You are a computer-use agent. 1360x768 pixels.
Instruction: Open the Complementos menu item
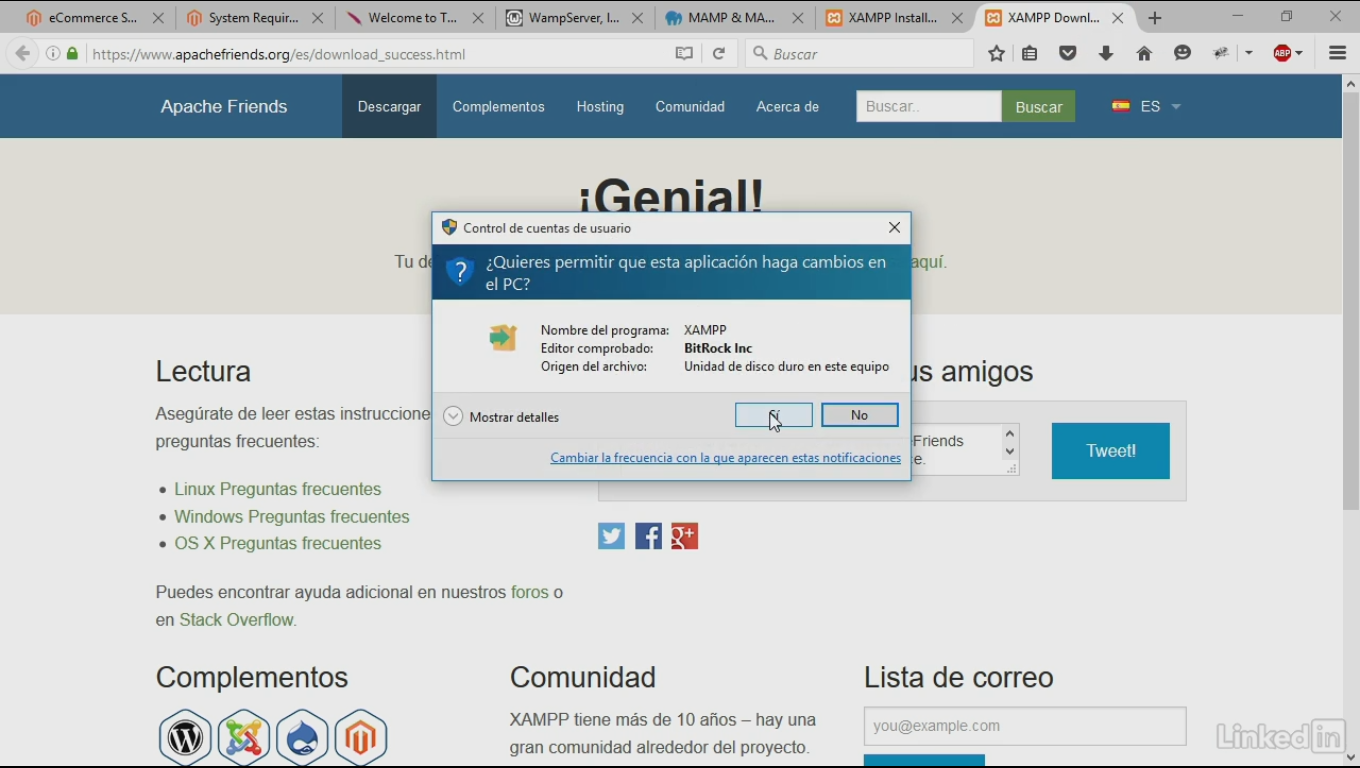[498, 107]
